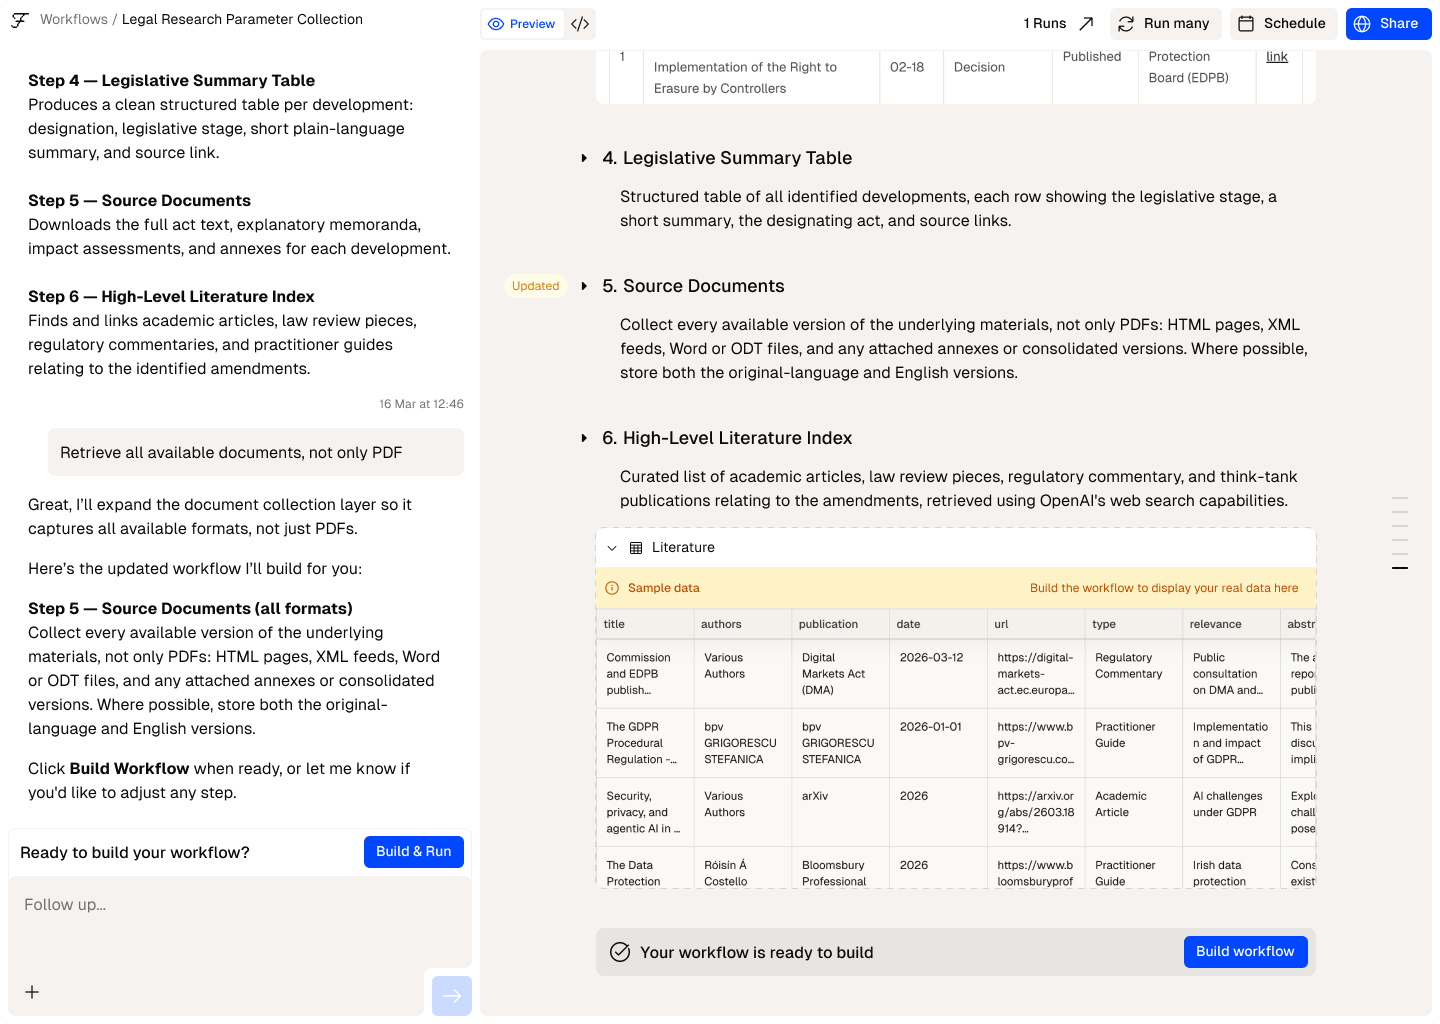Open runs with the arrow icon
The image size is (1440, 1024).
tap(1086, 24)
